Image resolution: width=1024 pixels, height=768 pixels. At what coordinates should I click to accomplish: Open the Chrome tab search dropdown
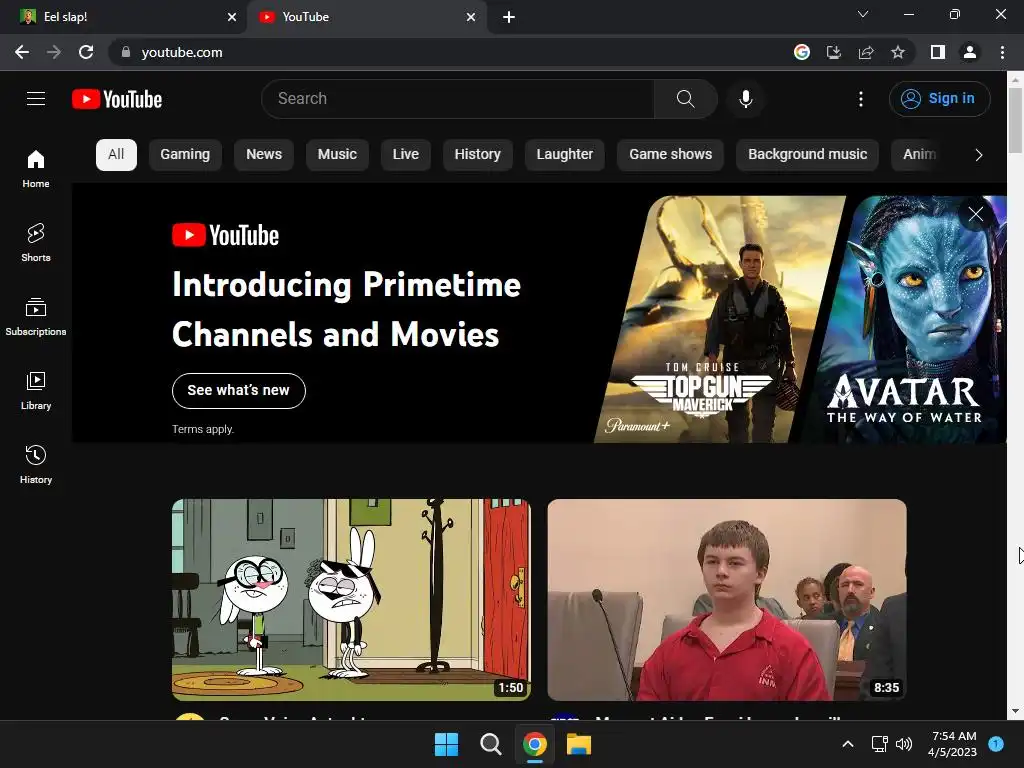coord(863,14)
